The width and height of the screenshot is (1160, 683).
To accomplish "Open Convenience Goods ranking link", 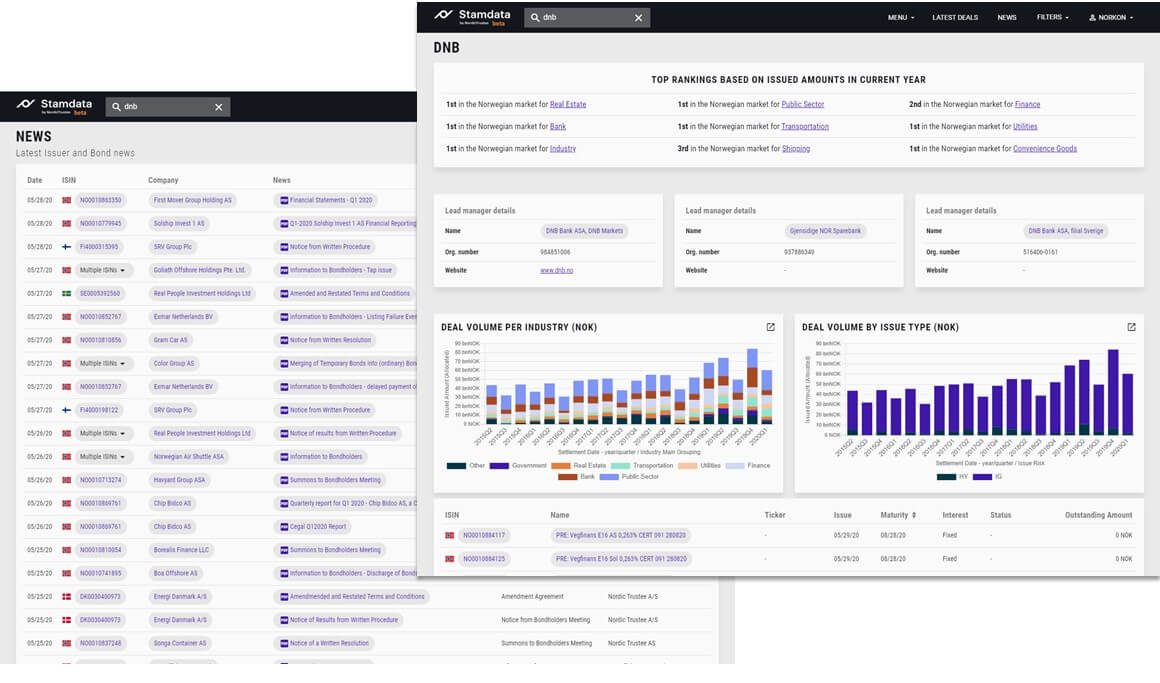I will (x=1045, y=149).
